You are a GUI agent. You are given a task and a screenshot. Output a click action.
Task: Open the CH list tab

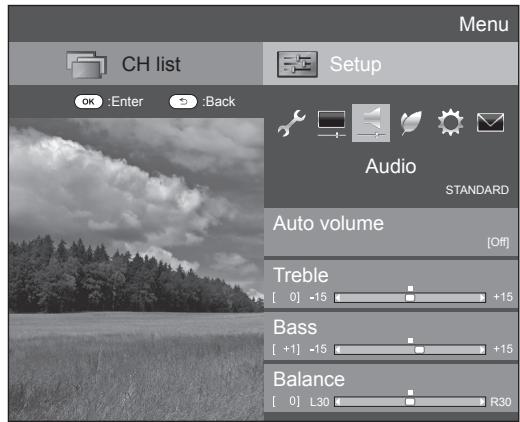(136, 64)
